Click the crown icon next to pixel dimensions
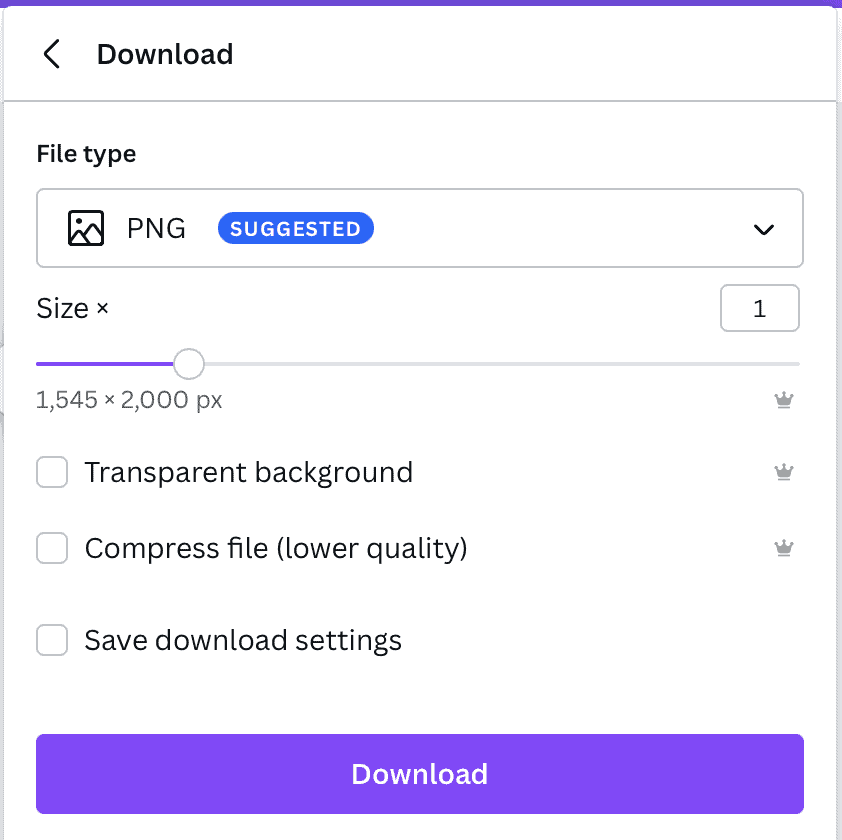Screen dimensions: 842x840 [x=783, y=400]
